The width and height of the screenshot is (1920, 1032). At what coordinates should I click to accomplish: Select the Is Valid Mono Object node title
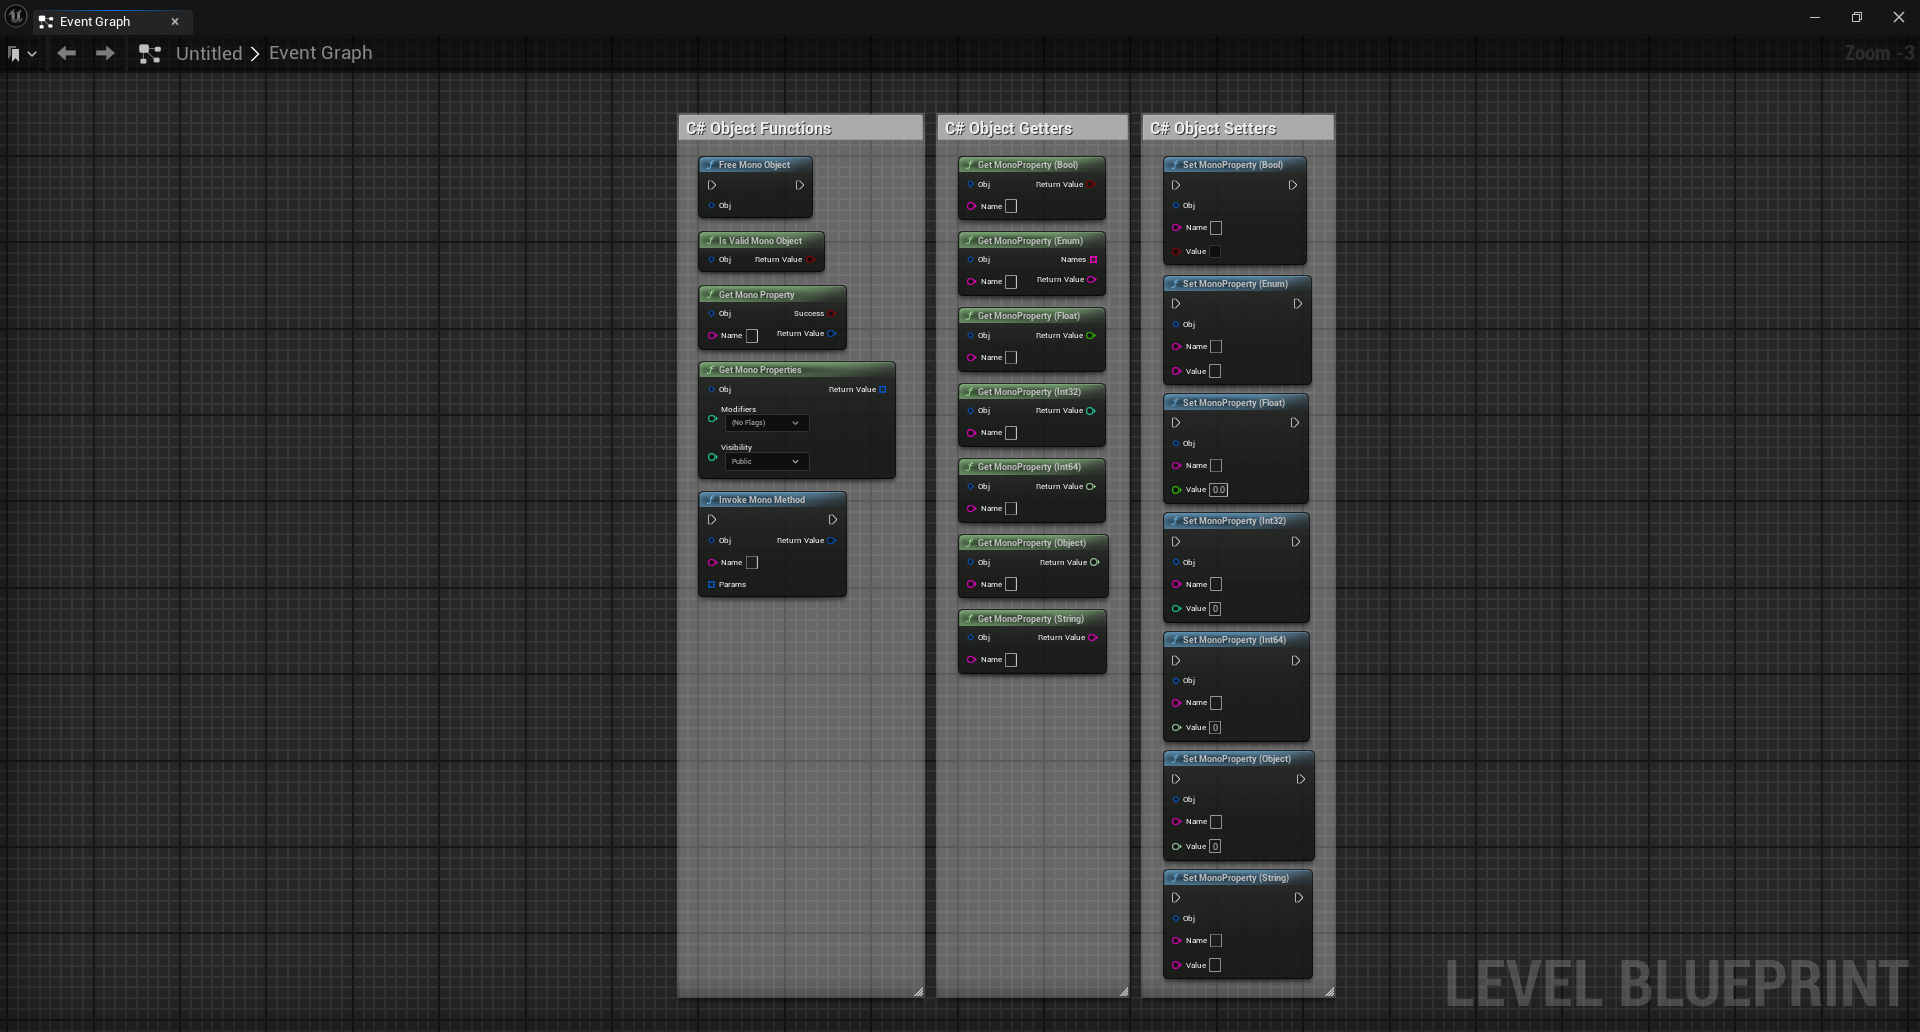pos(760,241)
